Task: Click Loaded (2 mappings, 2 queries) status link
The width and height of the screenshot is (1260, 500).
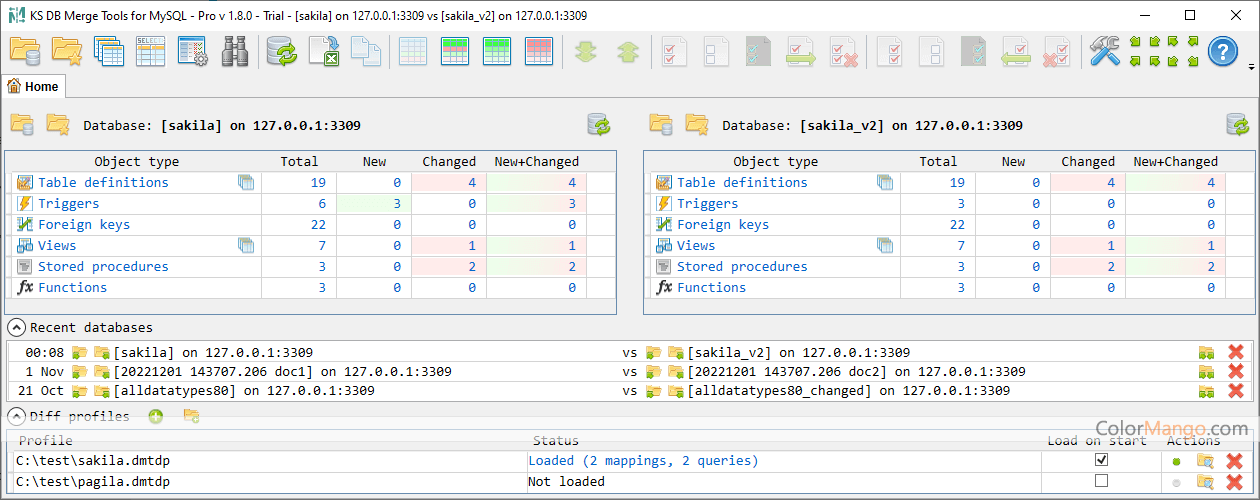Action: click(x=643, y=460)
